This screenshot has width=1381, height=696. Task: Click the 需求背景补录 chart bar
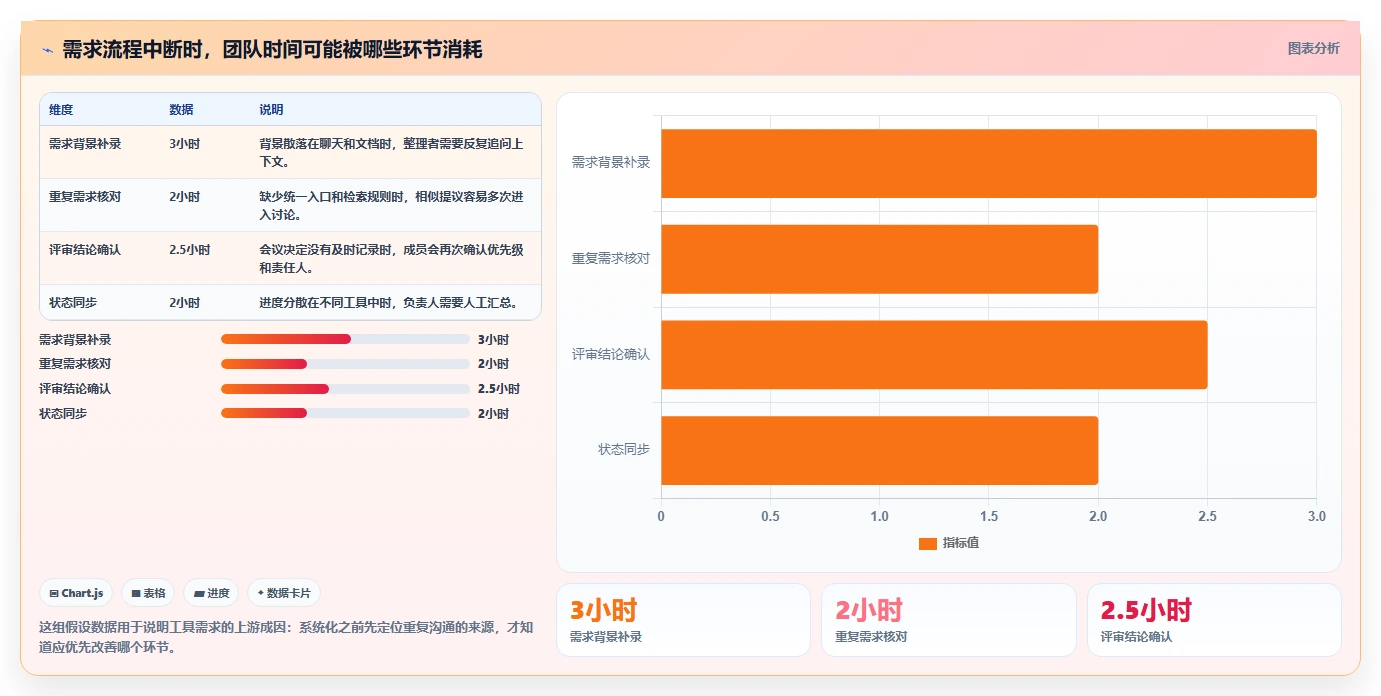point(989,163)
